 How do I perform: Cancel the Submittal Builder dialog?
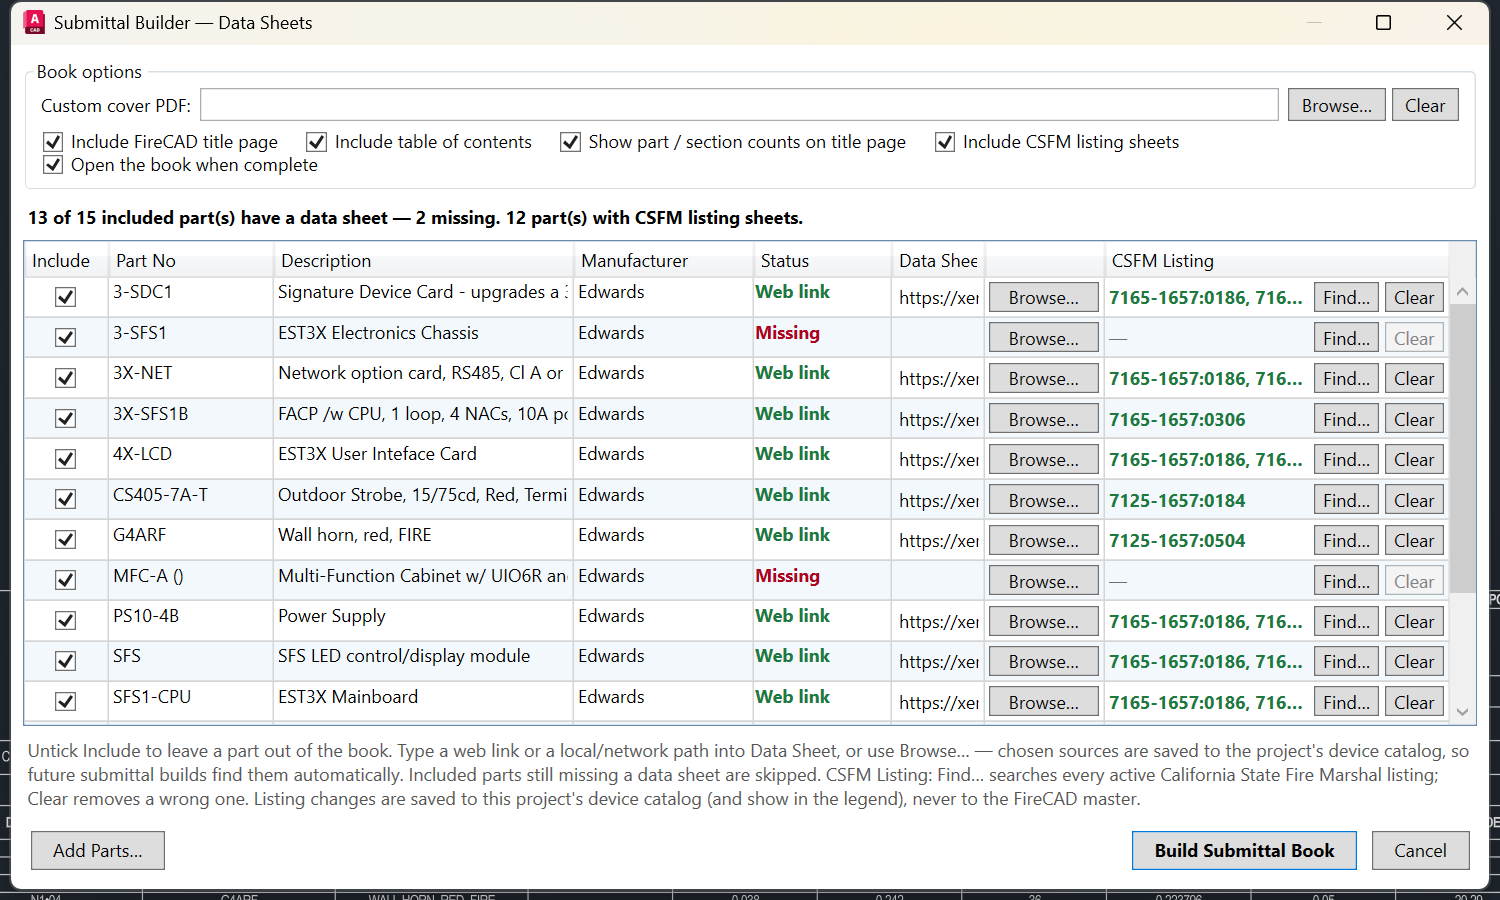coord(1420,850)
